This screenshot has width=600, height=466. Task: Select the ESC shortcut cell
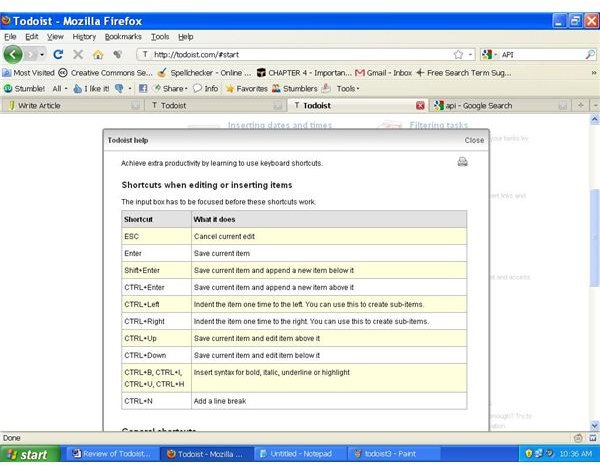(157, 236)
